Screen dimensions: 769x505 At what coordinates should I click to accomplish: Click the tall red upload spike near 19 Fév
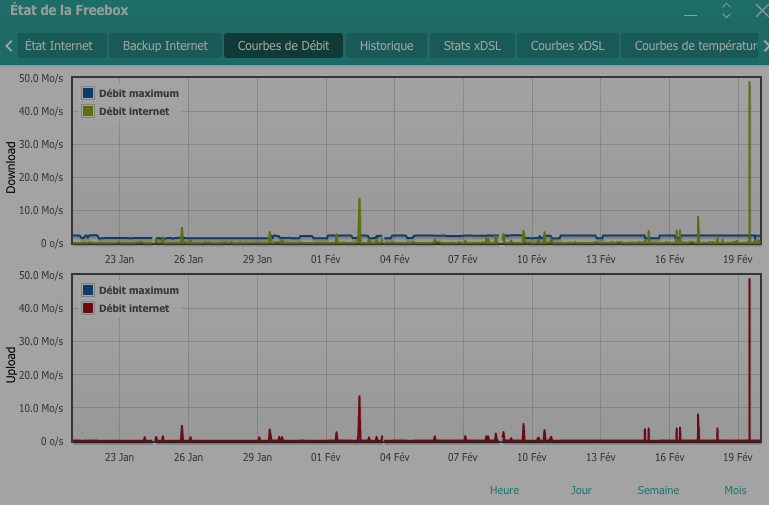(x=749, y=359)
